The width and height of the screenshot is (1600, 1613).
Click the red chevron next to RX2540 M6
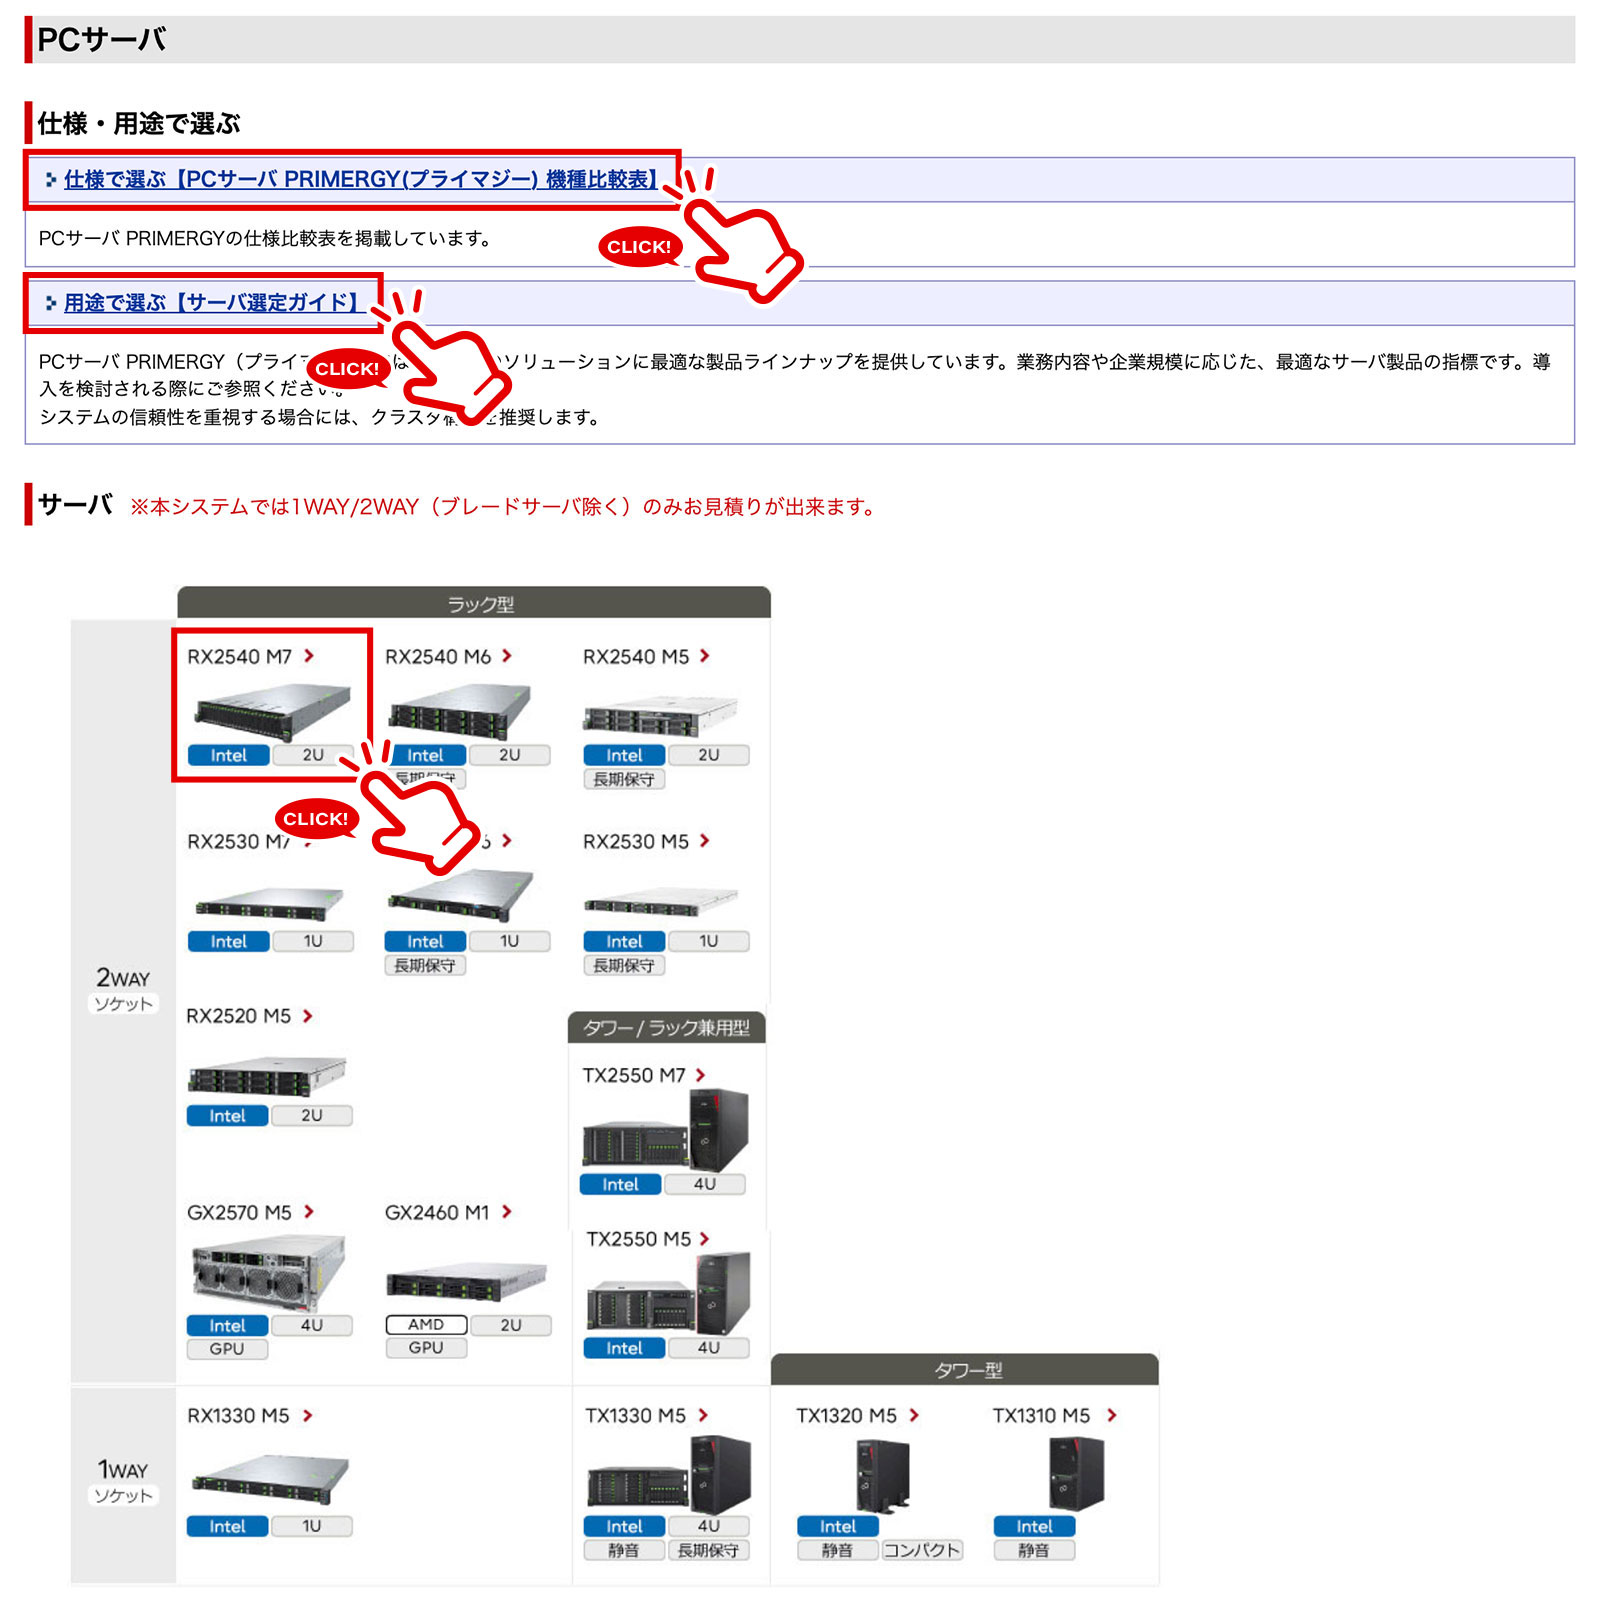[507, 656]
